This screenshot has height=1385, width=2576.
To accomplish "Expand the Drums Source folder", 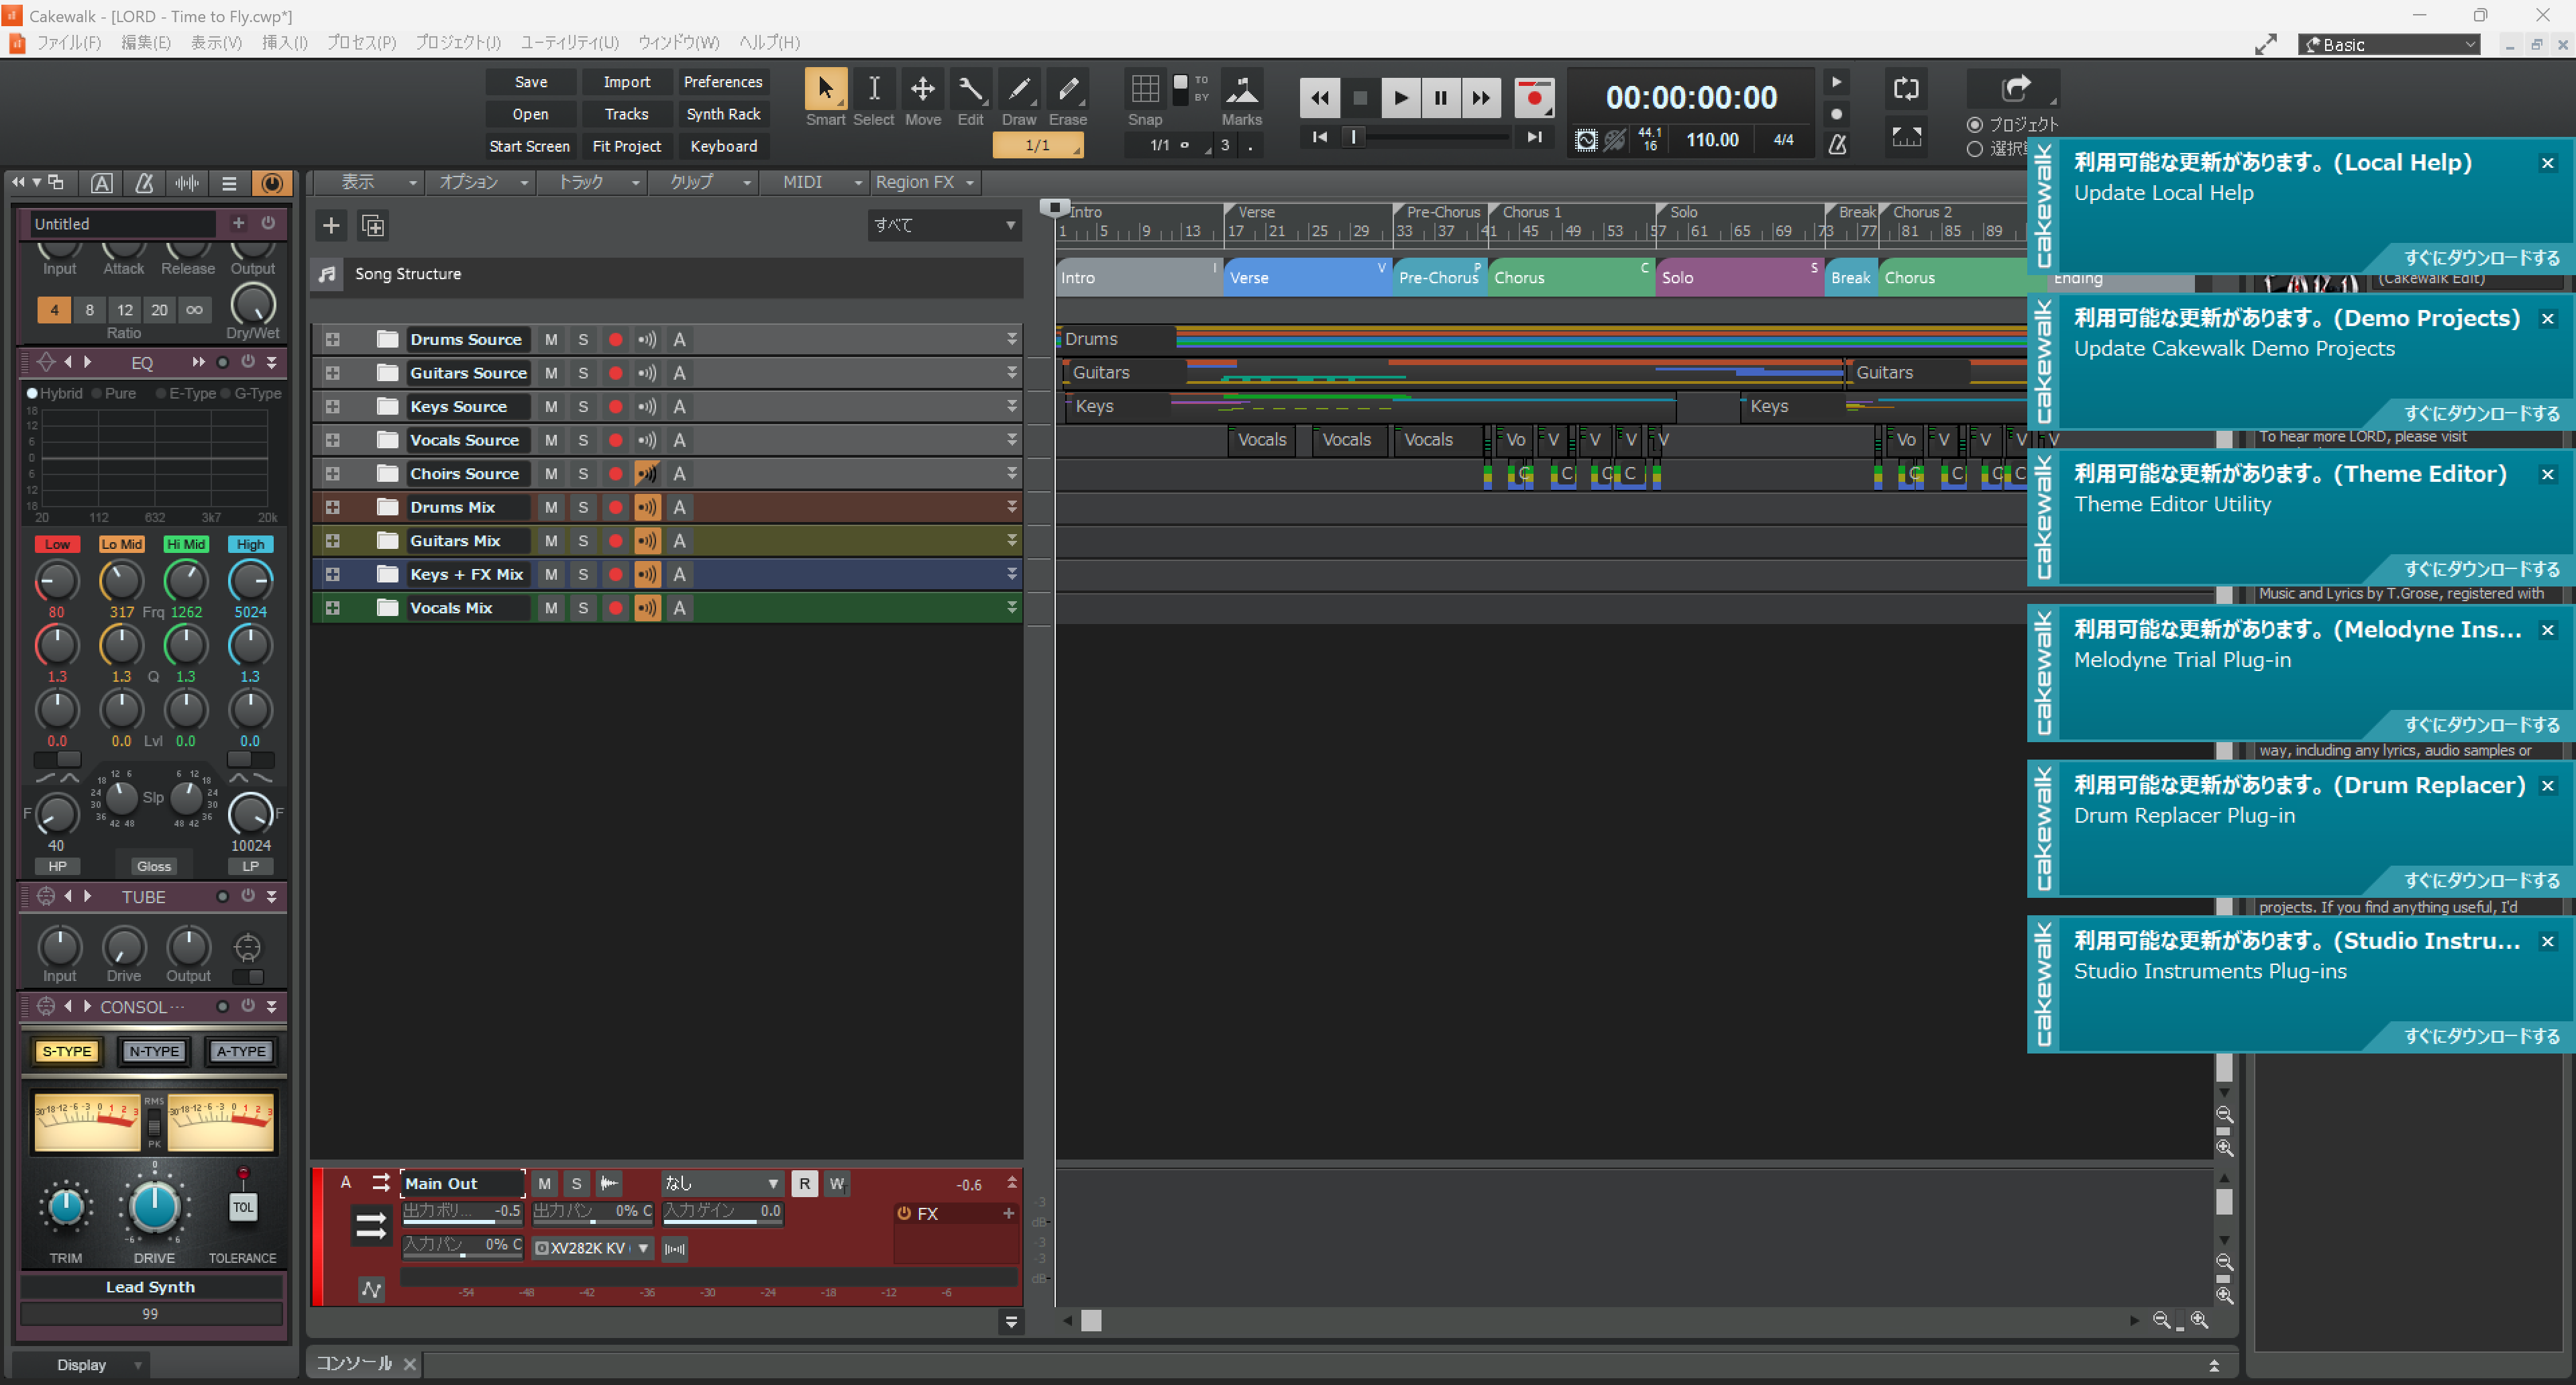I will (333, 340).
